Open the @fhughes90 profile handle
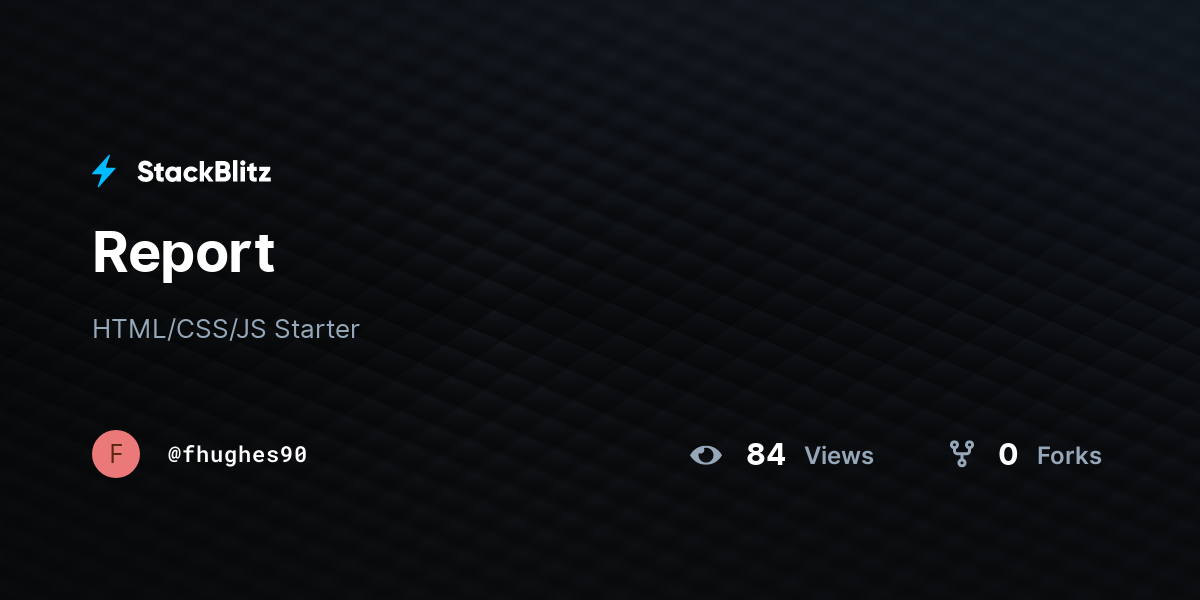 237,455
